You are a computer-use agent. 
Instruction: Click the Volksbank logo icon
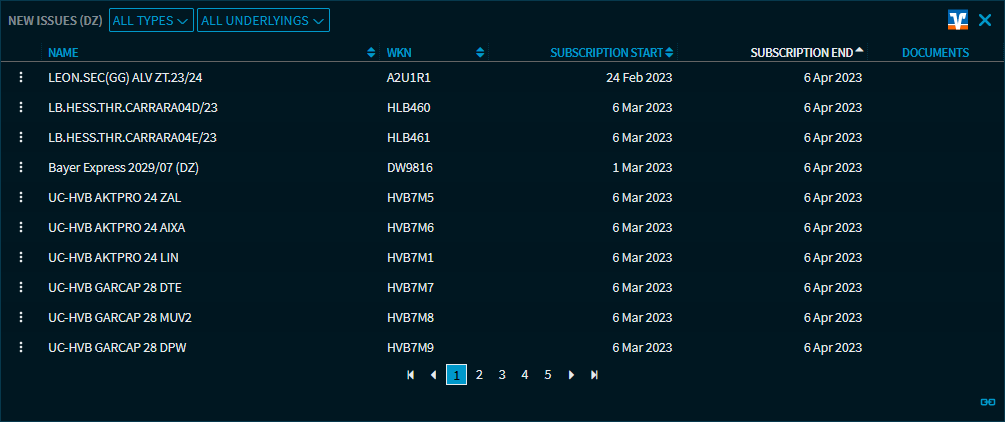957,20
